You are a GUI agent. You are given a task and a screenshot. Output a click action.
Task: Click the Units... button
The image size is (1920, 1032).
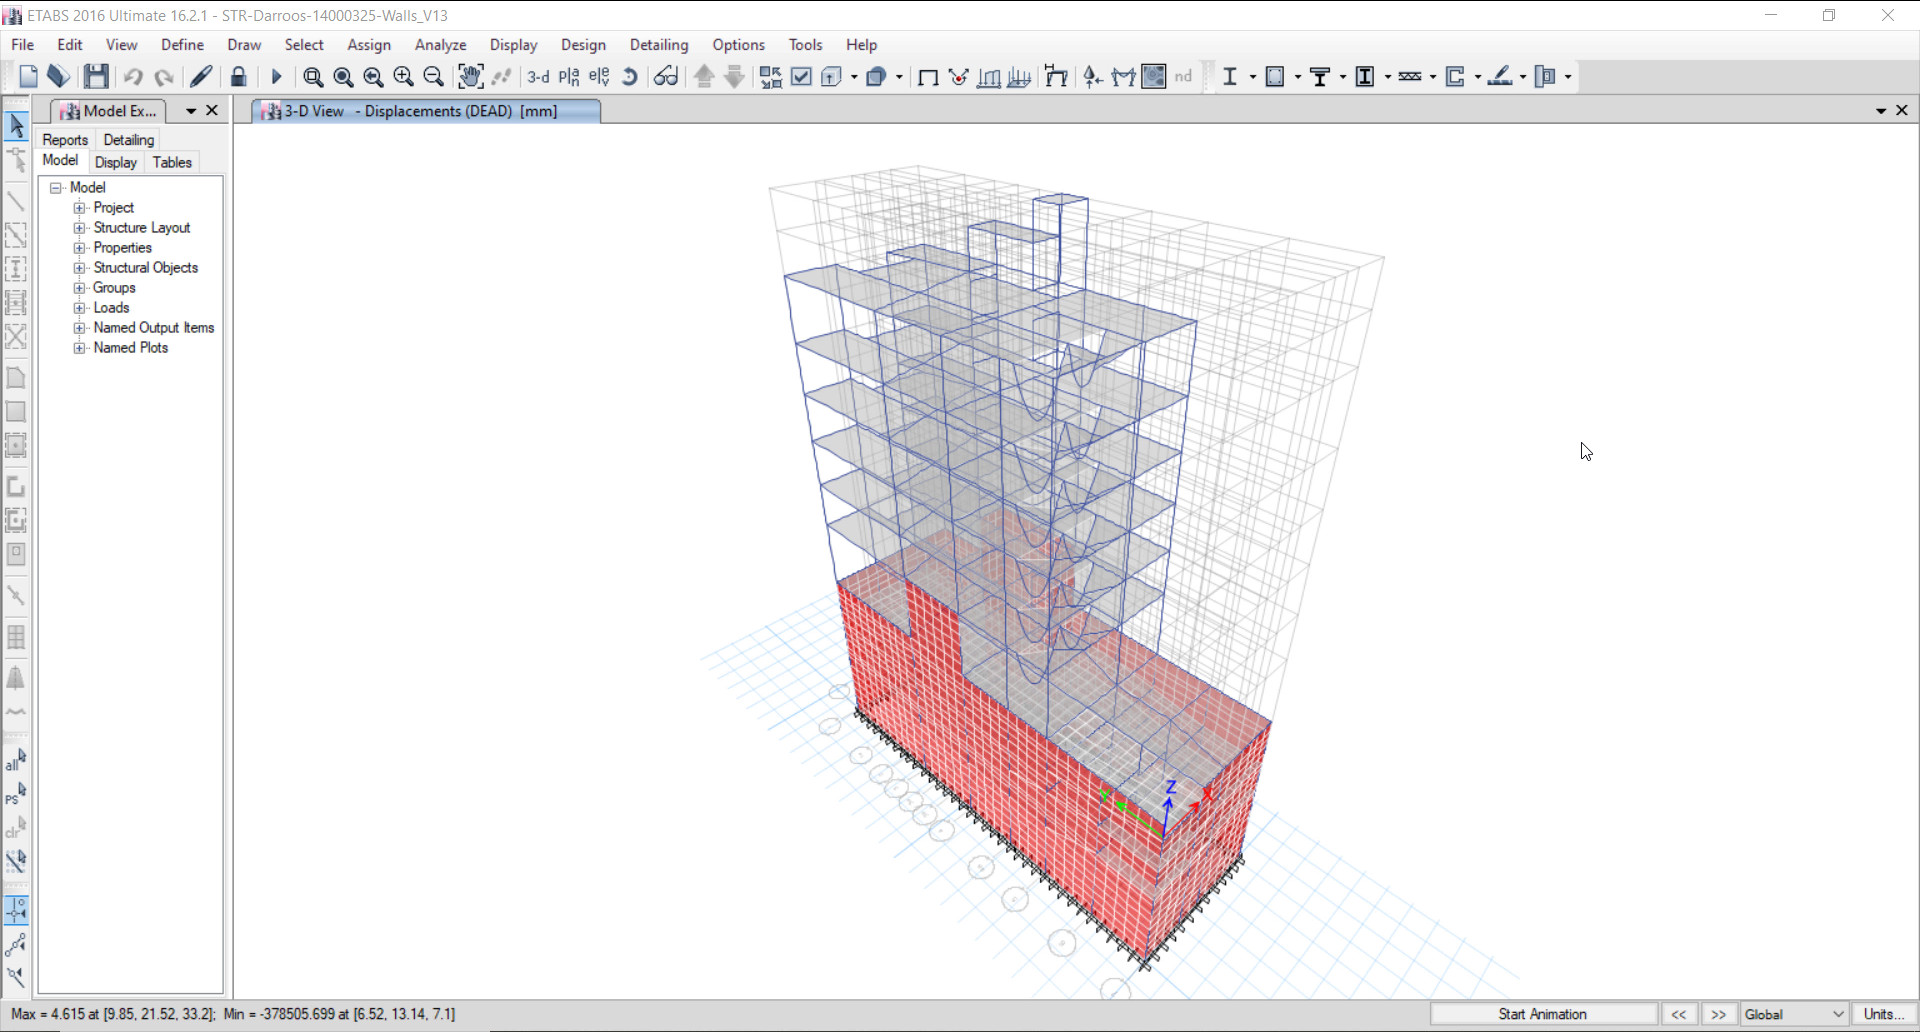click(x=1883, y=1014)
